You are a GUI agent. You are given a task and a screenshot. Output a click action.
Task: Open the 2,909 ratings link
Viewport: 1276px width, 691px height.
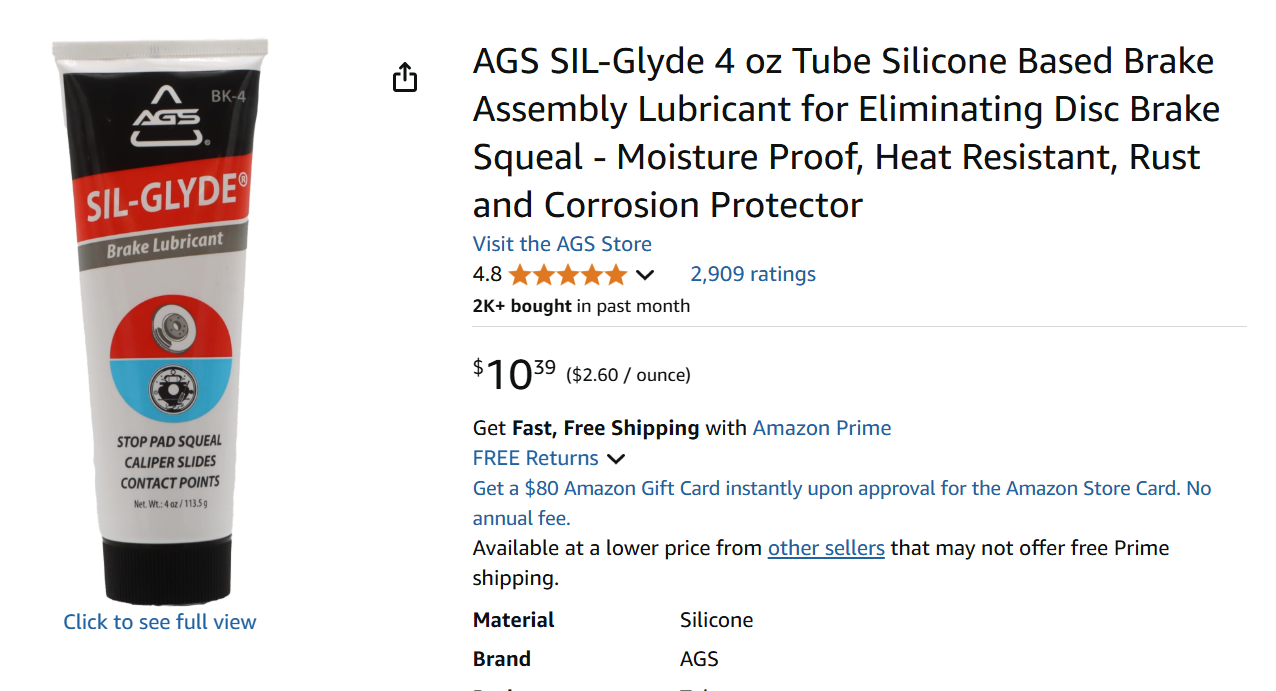(x=753, y=274)
